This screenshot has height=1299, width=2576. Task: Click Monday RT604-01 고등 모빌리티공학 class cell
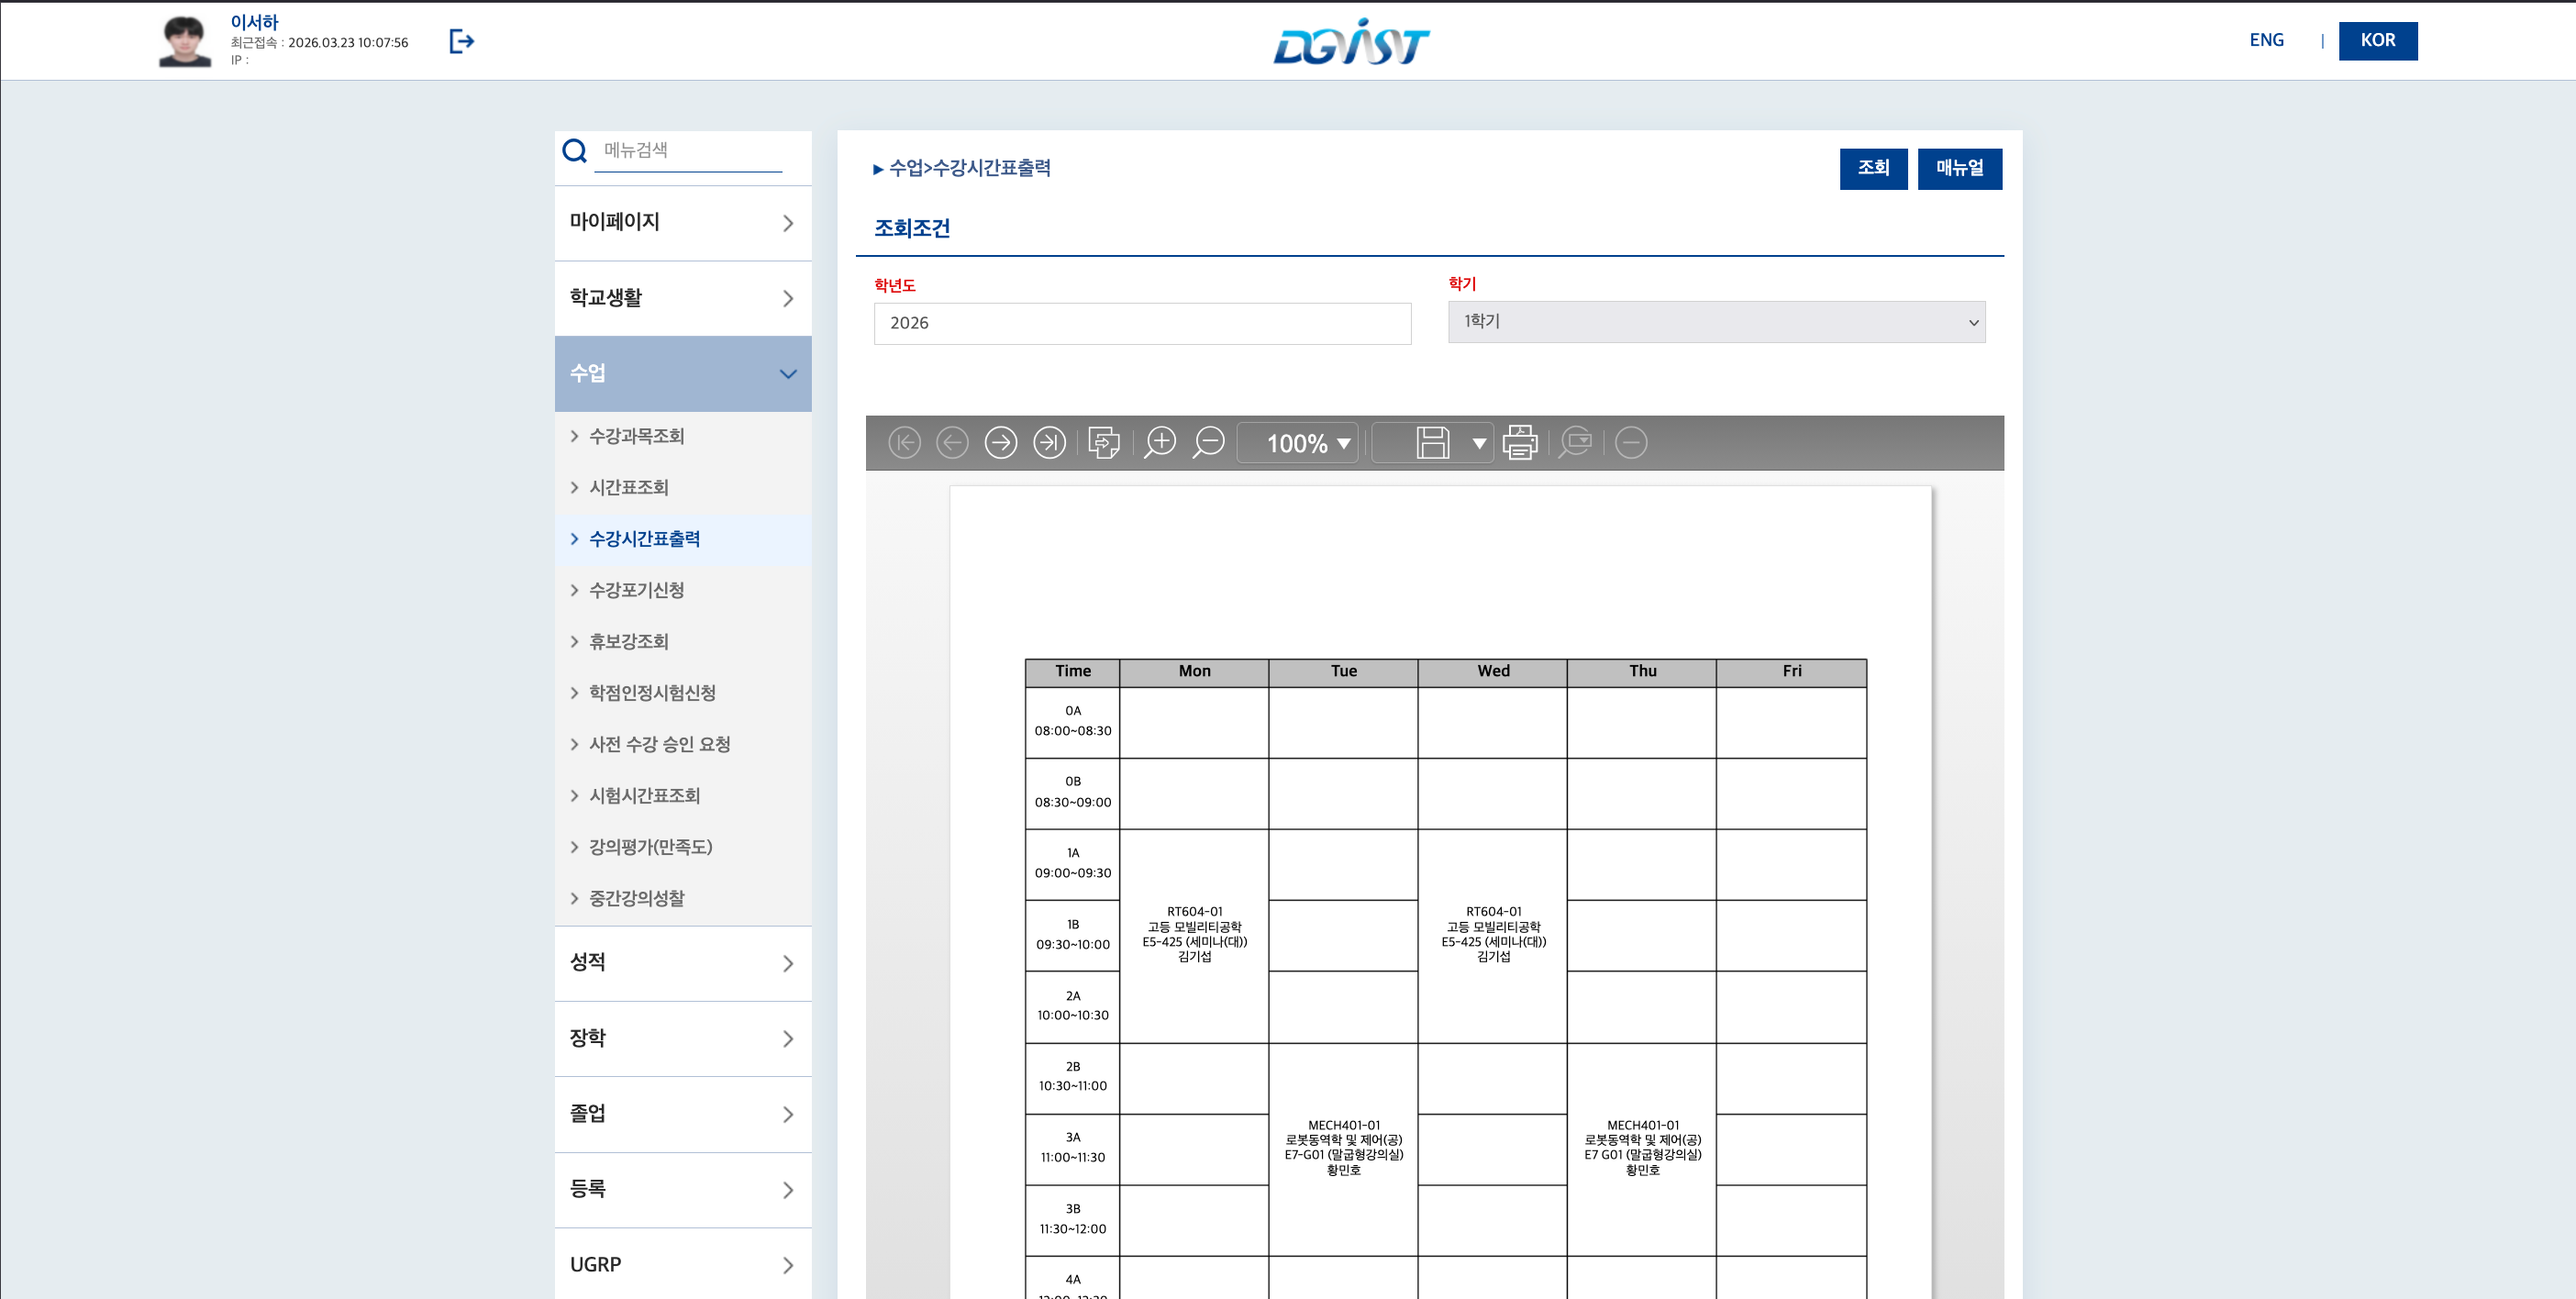(1194, 935)
